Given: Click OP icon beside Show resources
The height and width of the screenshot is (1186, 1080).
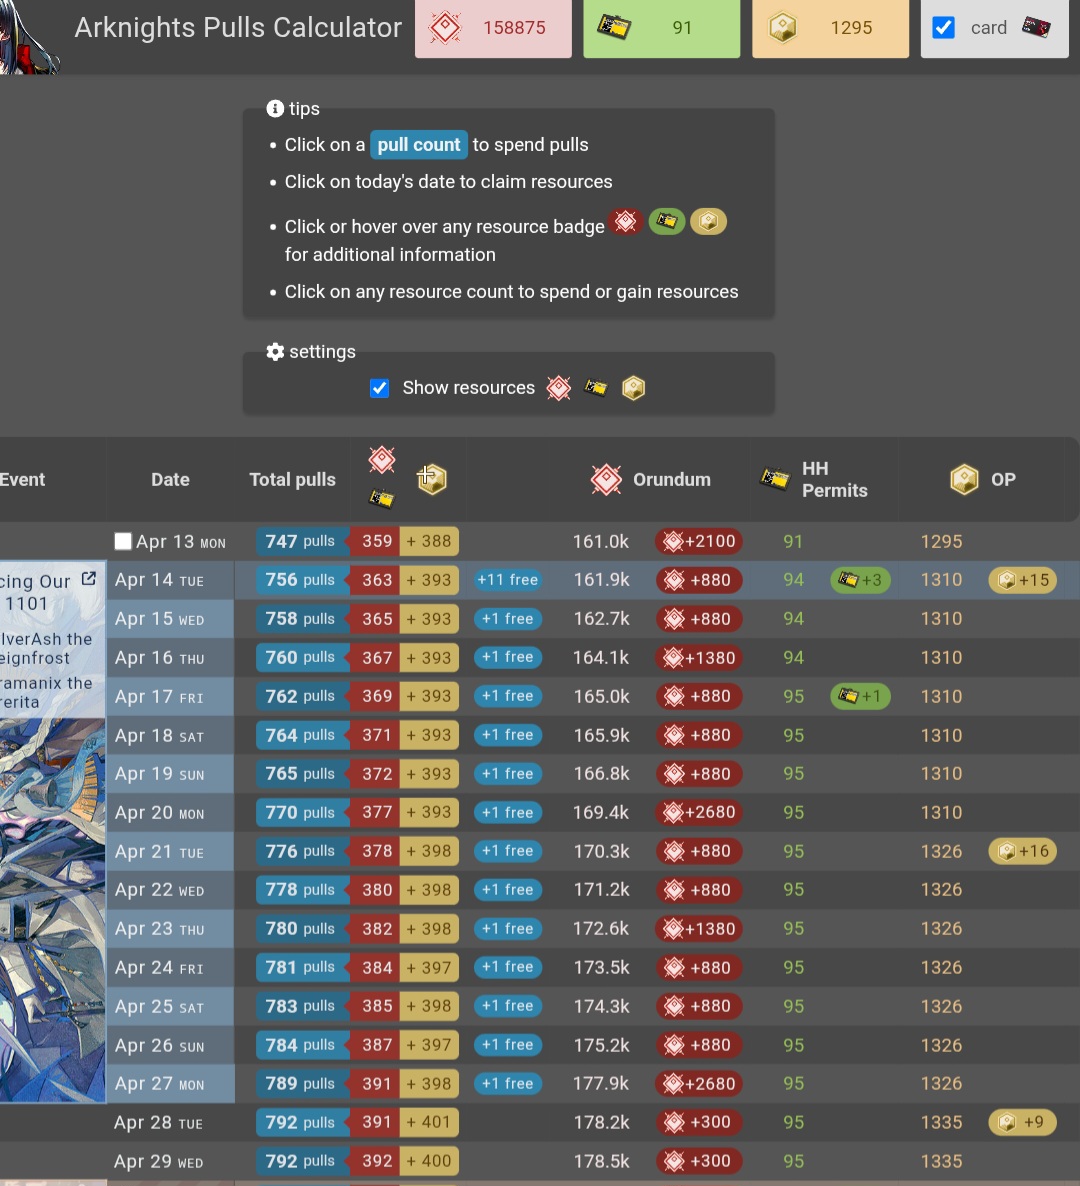Looking at the screenshot, I should coord(633,388).
